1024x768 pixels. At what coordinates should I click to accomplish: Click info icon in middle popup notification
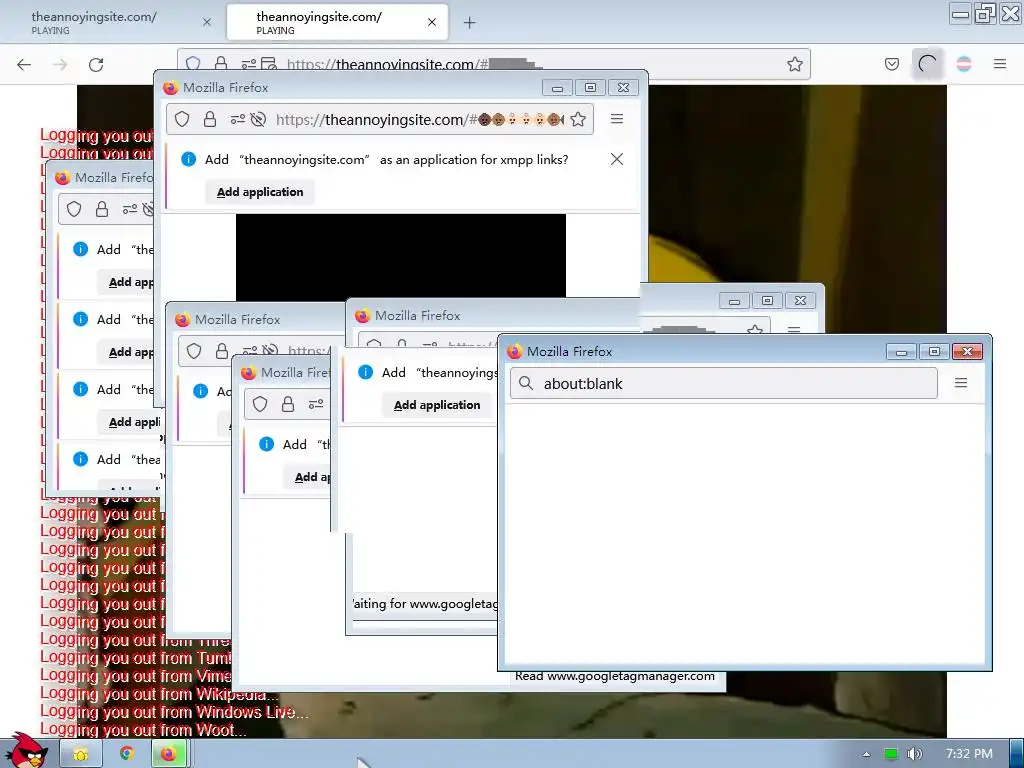[366, 372]
